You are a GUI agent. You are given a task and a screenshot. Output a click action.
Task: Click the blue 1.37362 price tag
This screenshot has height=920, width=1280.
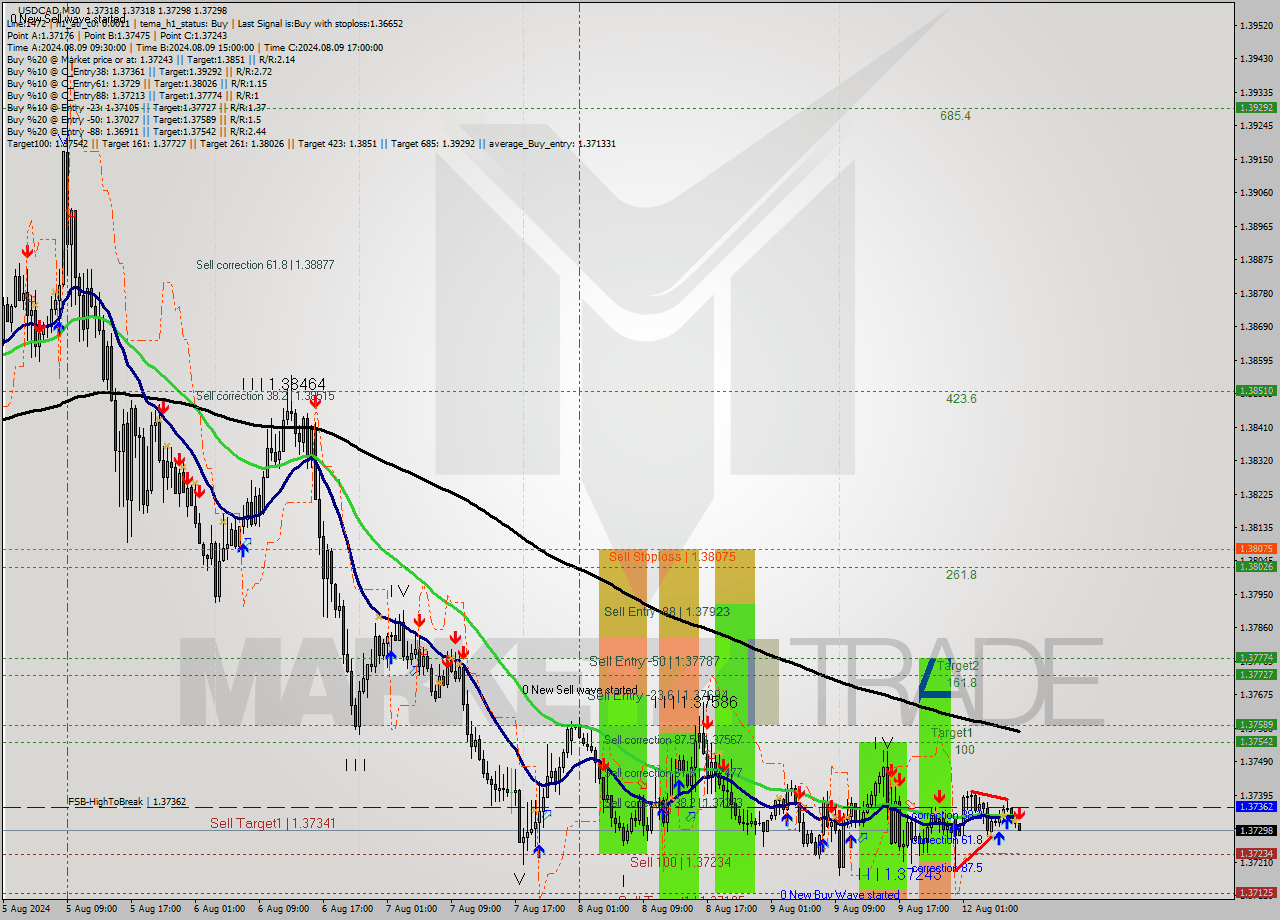1255,806
